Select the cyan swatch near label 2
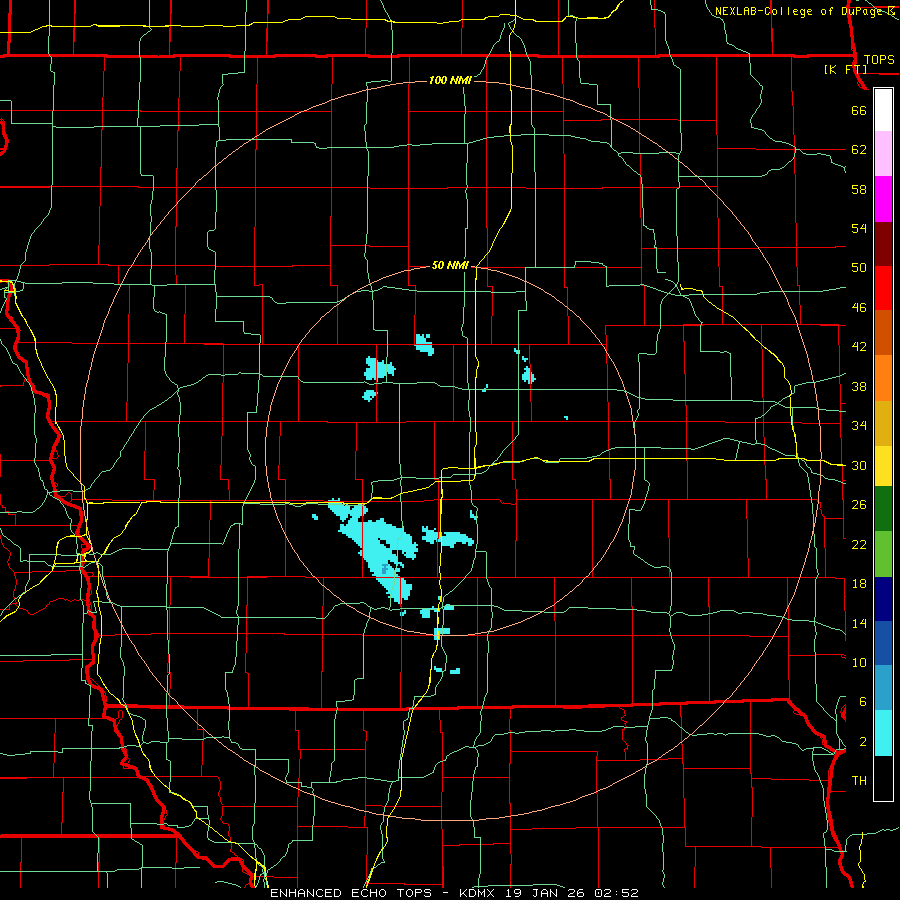Image resolution: width=900 pixels, height=900 pixels. click(883, 733)
